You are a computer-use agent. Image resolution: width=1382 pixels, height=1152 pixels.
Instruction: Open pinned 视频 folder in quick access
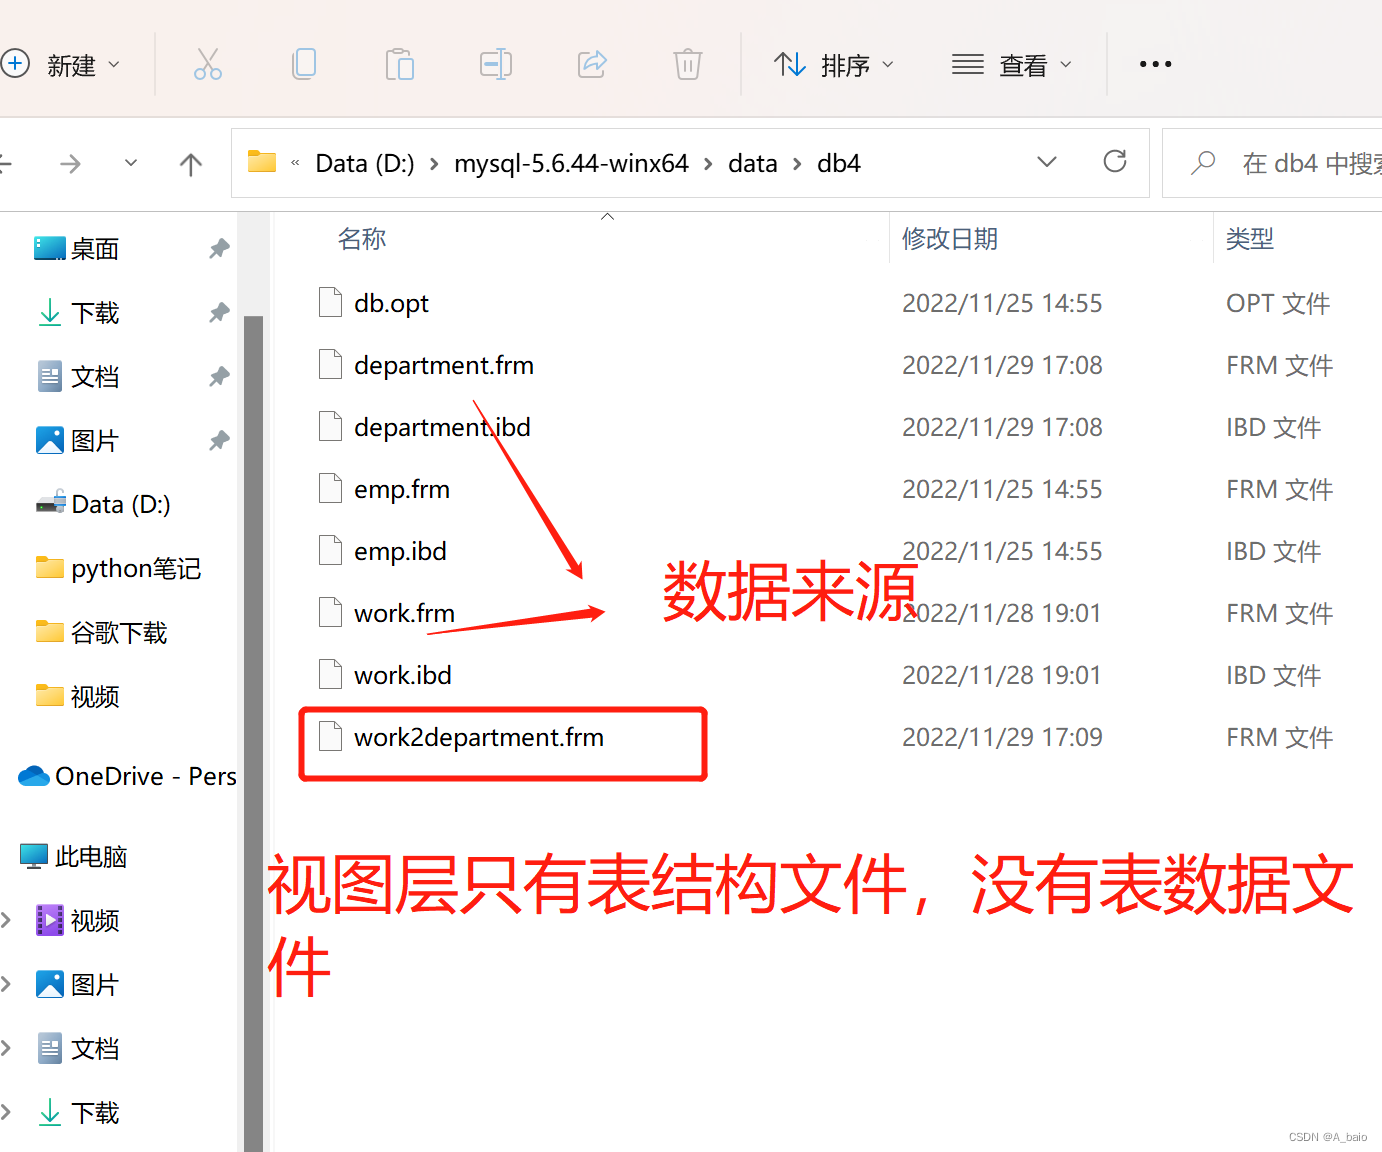click(78, 696)
